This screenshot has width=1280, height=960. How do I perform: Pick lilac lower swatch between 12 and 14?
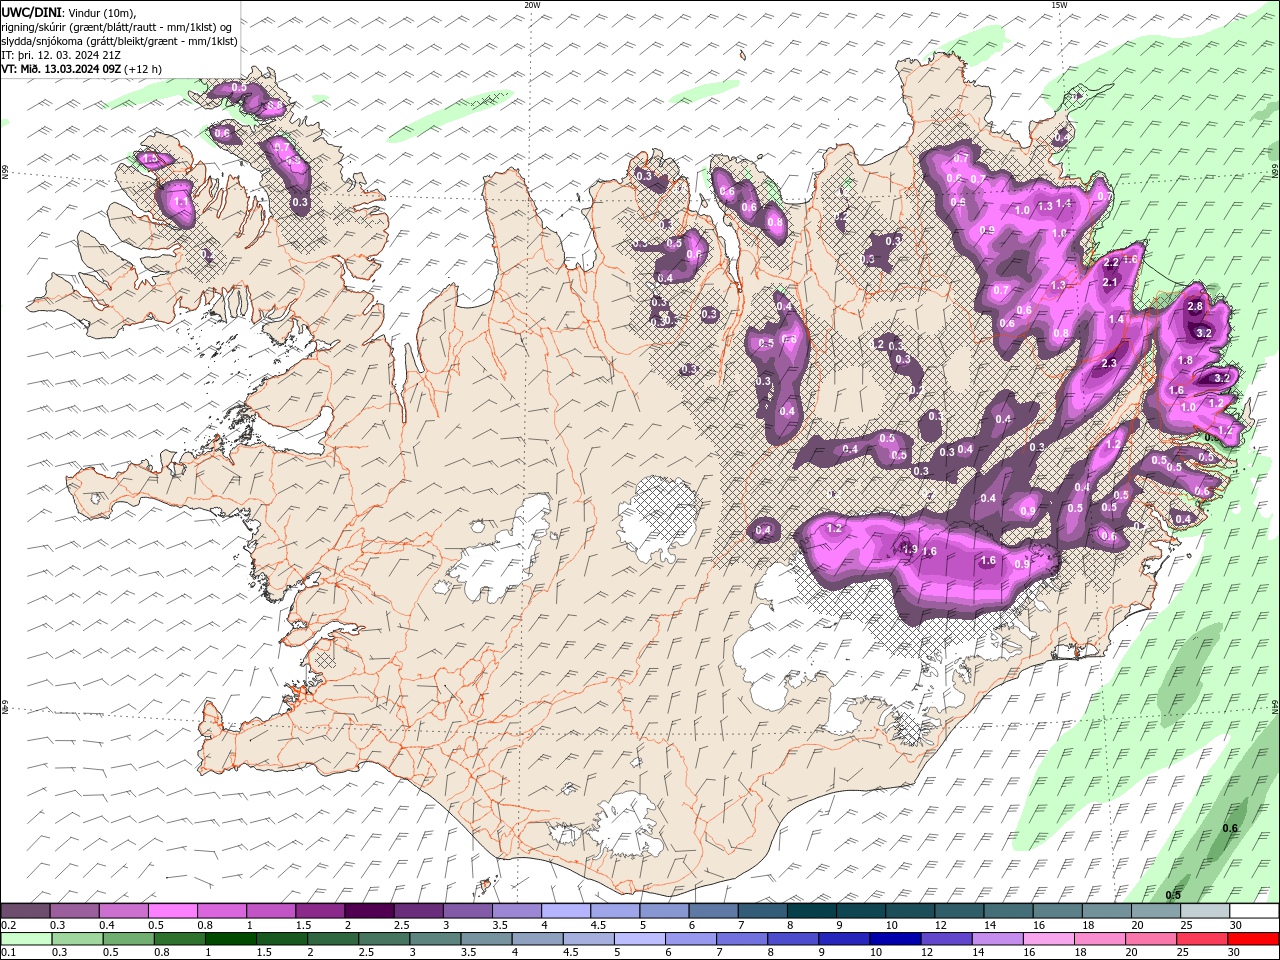(947, 939)
